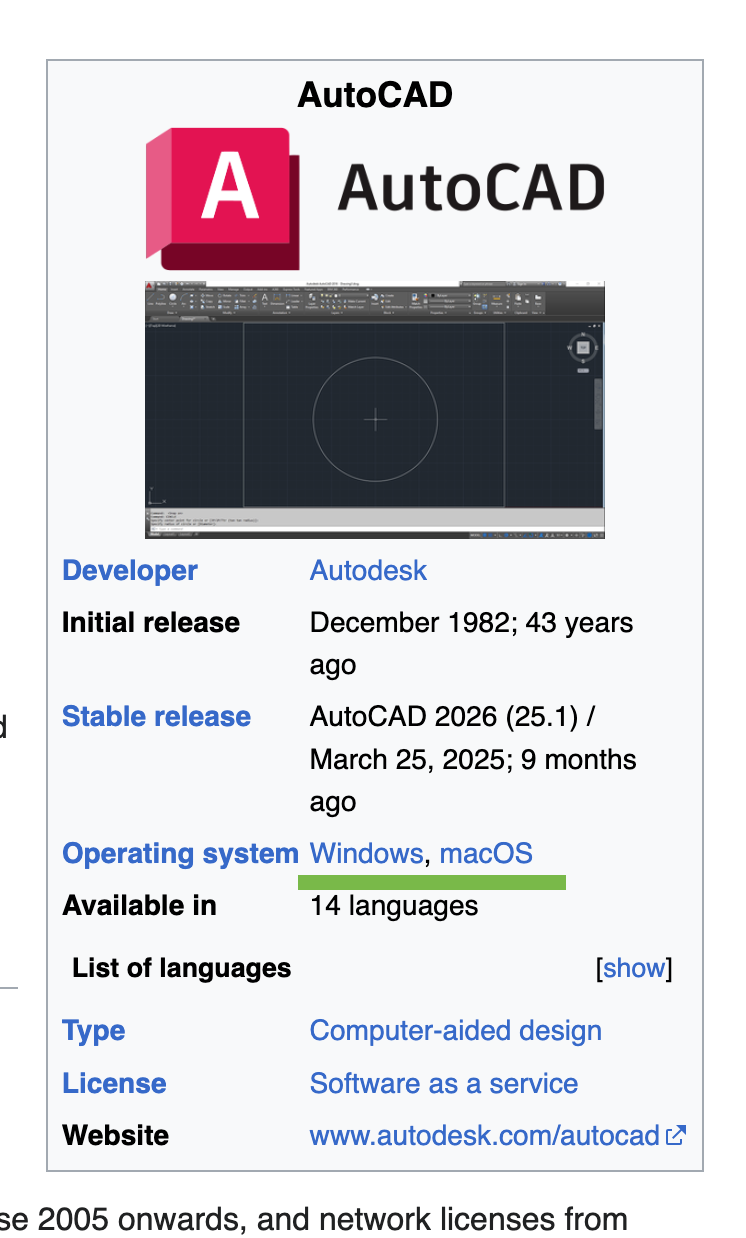Viewport: 746px width, 1238px height.
Task: Open the AutoCAD interface screenshot thumbnail
Action: (x=375, y=410)
